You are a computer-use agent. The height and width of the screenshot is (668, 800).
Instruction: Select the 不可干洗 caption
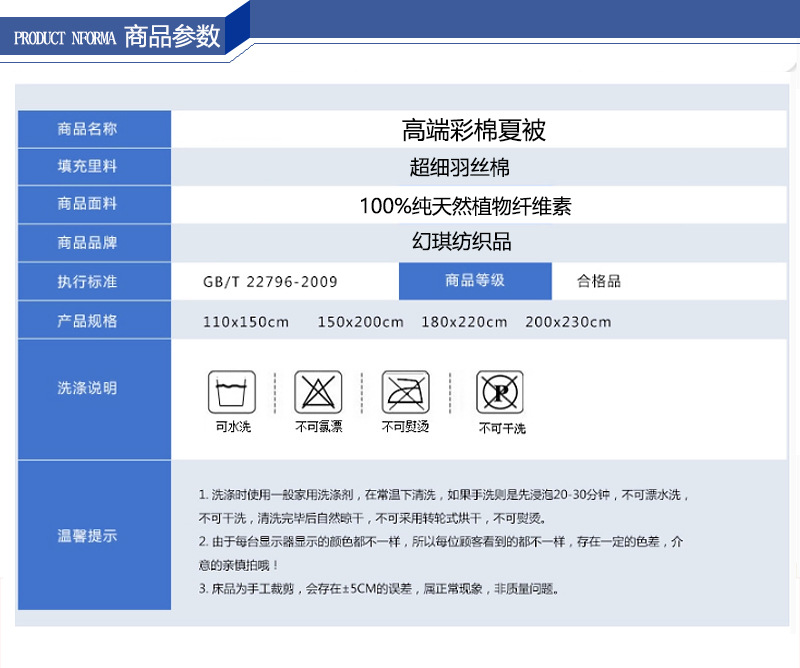pyautogui.click(x=502, y=428)
